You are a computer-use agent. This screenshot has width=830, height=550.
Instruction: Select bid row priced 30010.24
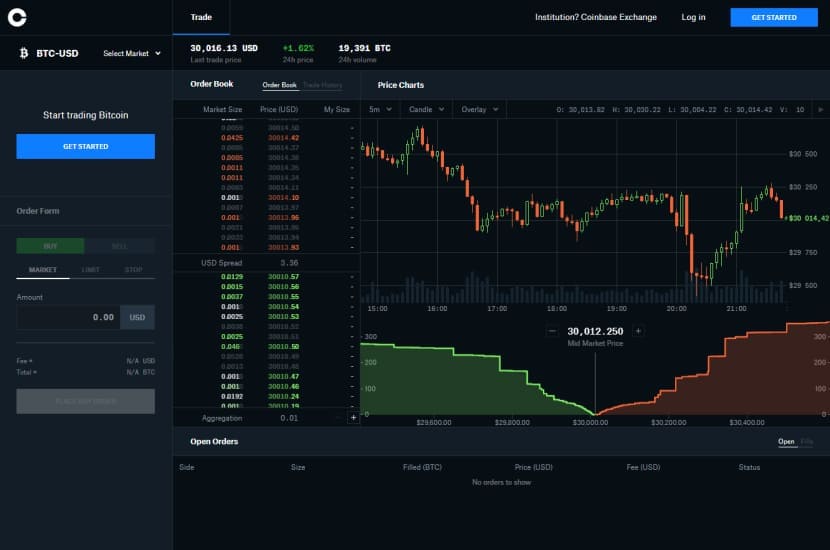pos(267,396)
